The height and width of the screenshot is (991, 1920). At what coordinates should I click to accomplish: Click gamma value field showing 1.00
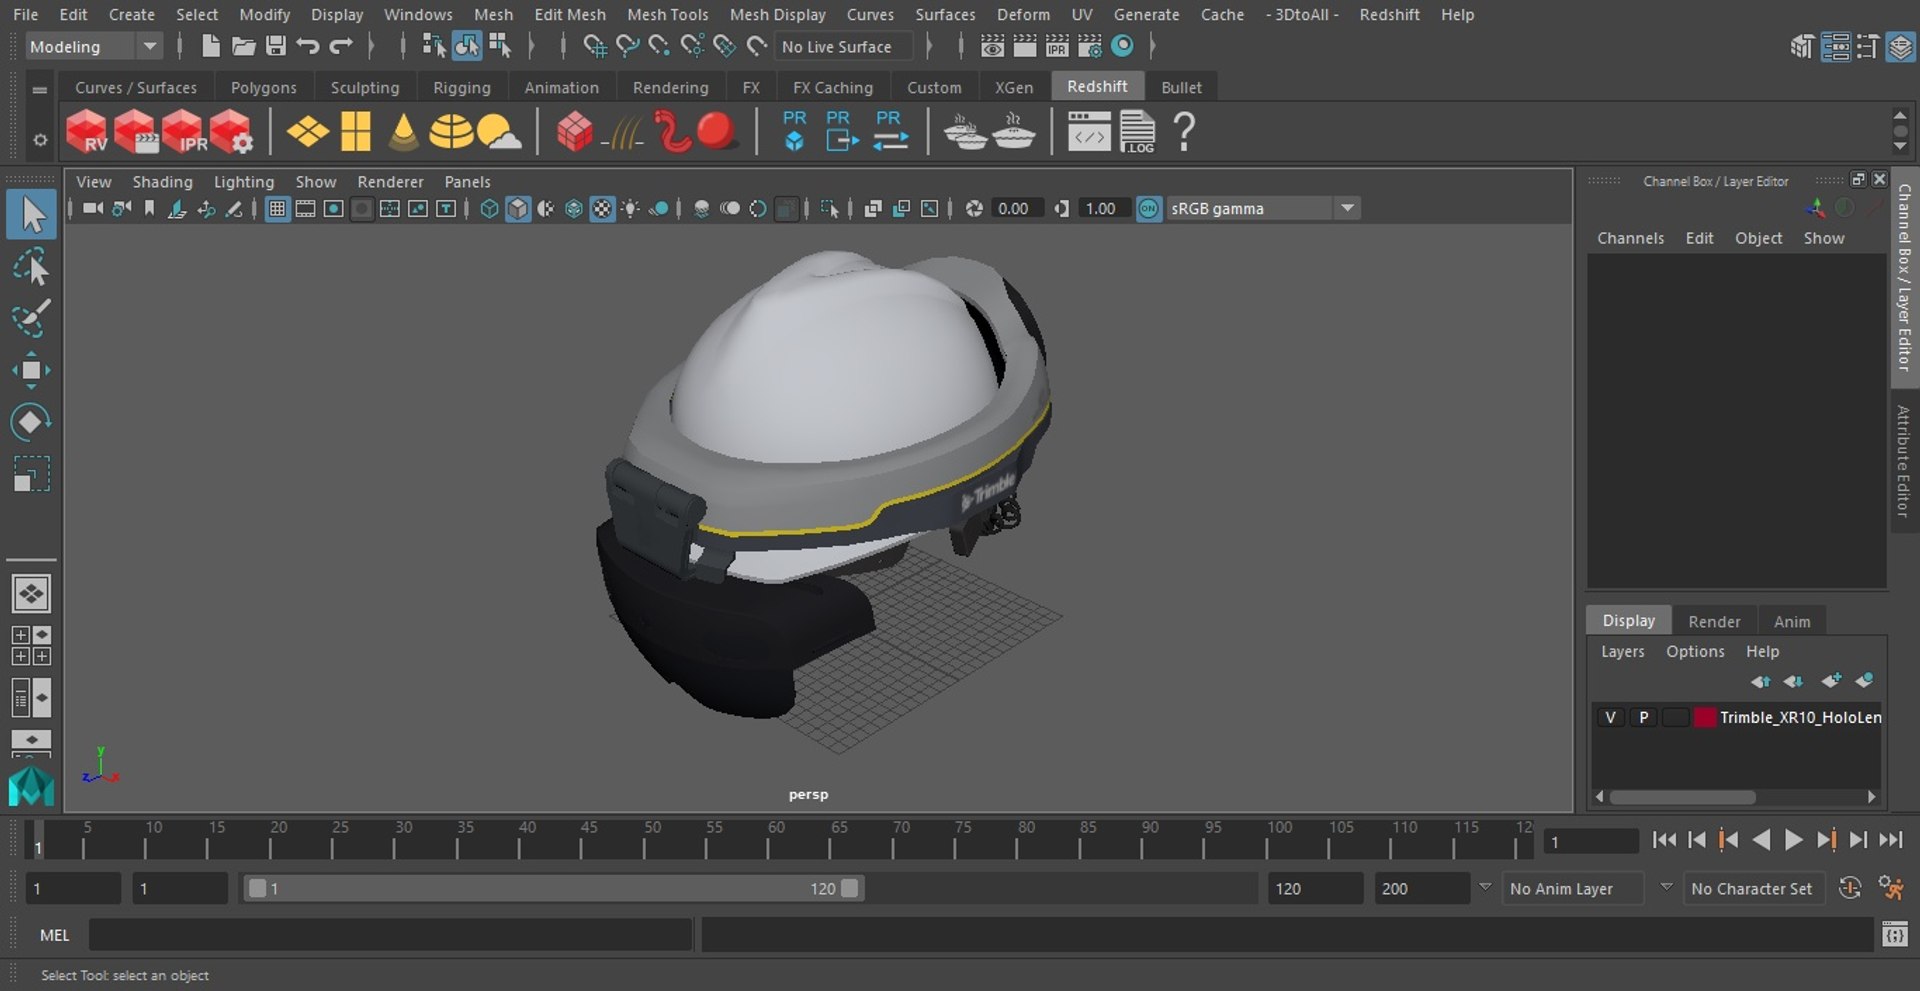click(x=1103, y=208)
